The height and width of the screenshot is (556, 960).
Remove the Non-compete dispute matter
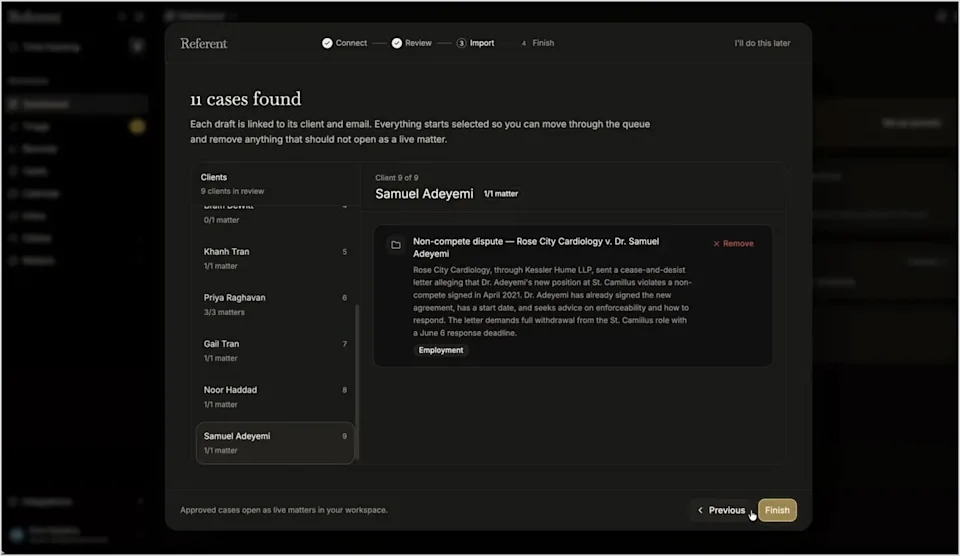click(733, 244)
